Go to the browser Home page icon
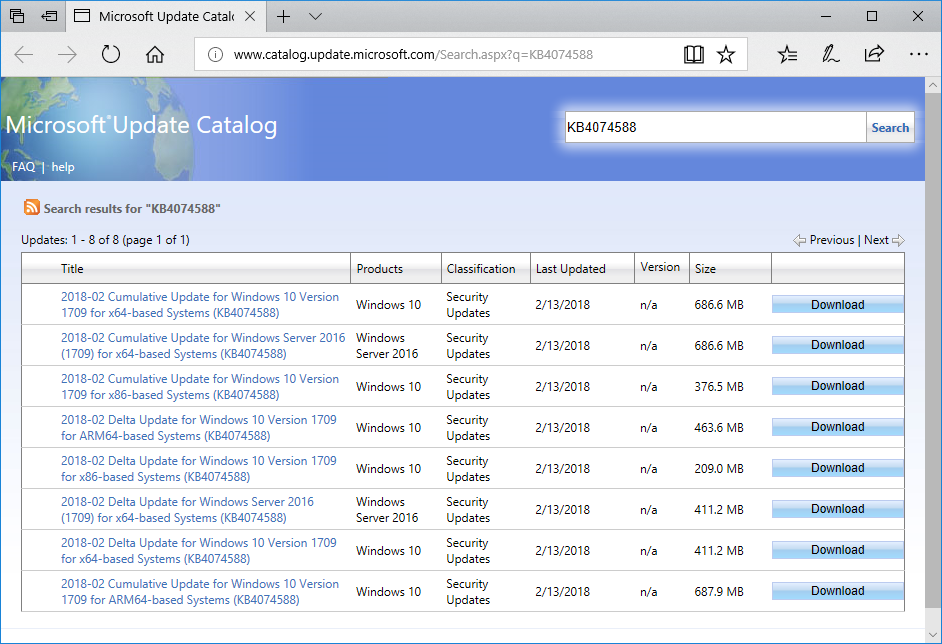 click(155, 55)
